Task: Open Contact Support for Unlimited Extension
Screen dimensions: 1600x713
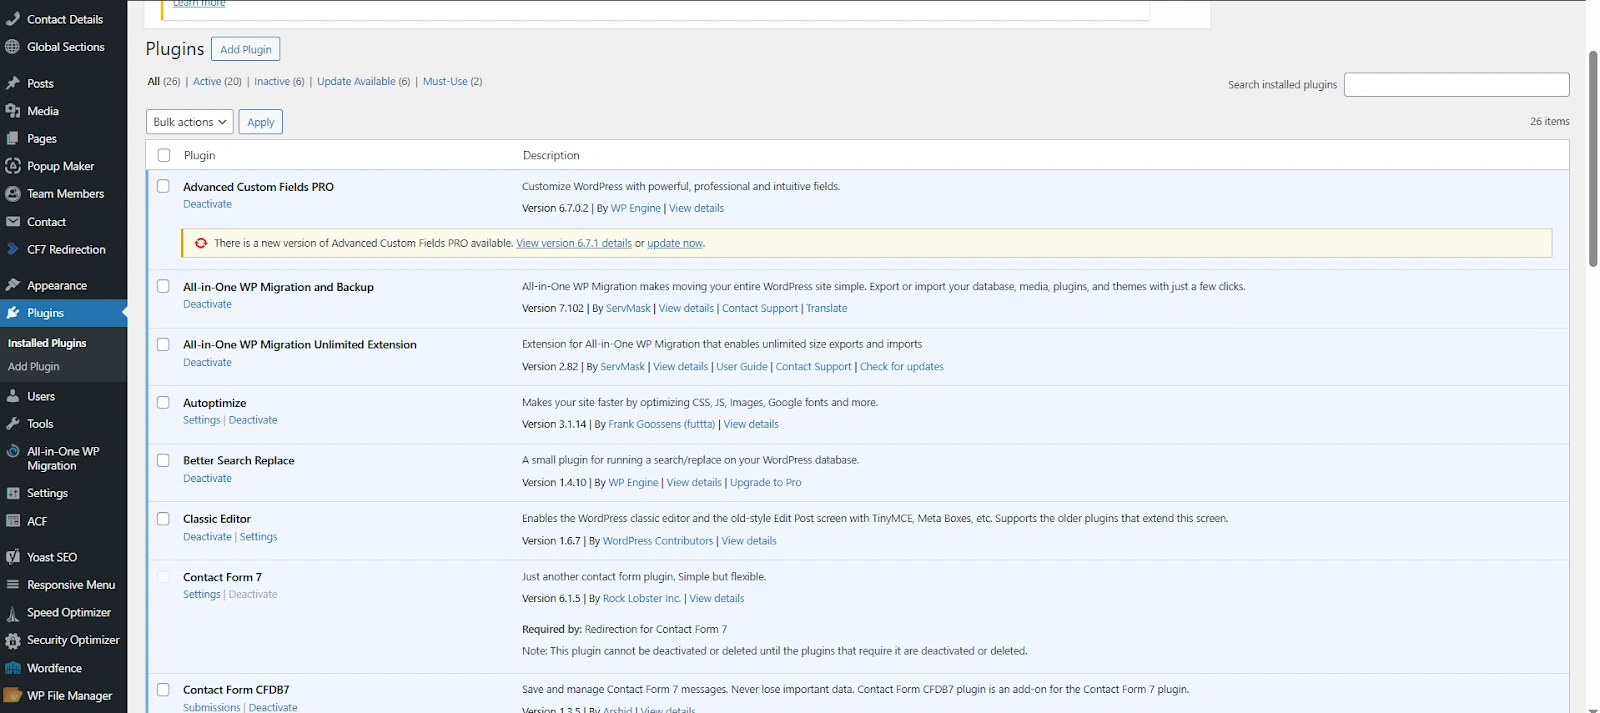Action: click(814, 367)
